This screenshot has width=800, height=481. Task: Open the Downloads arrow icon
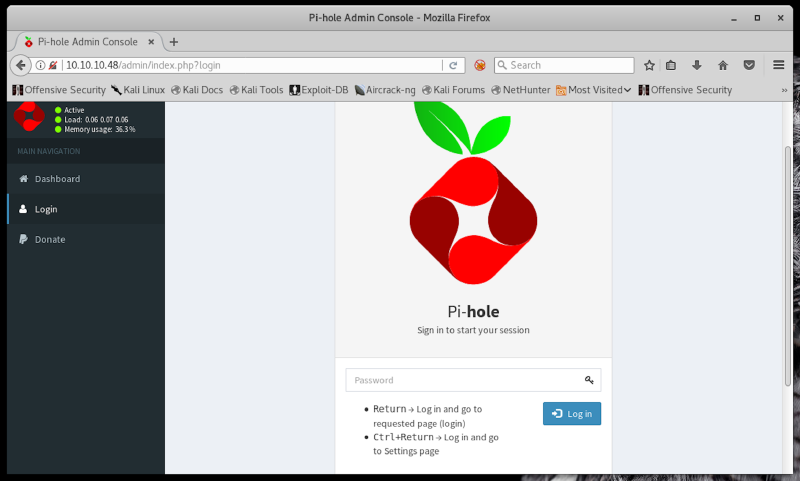pos(697,65)
